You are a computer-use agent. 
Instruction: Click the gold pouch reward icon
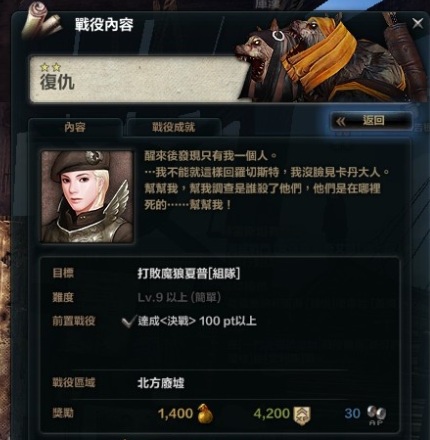pyautogui.click(x=205, y=414)
